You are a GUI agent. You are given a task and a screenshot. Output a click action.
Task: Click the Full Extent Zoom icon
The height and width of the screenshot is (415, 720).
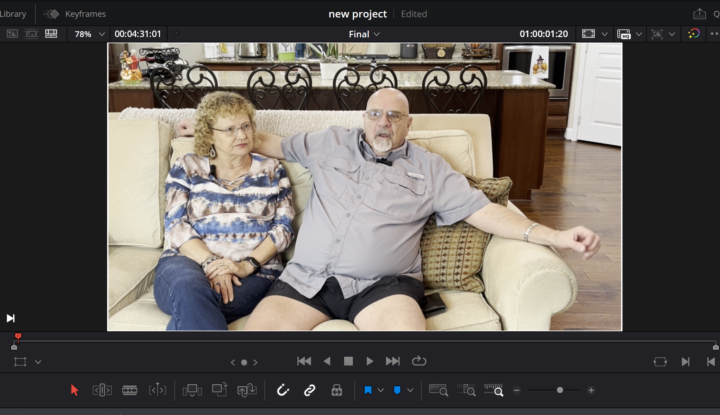(x=438, y=390)
